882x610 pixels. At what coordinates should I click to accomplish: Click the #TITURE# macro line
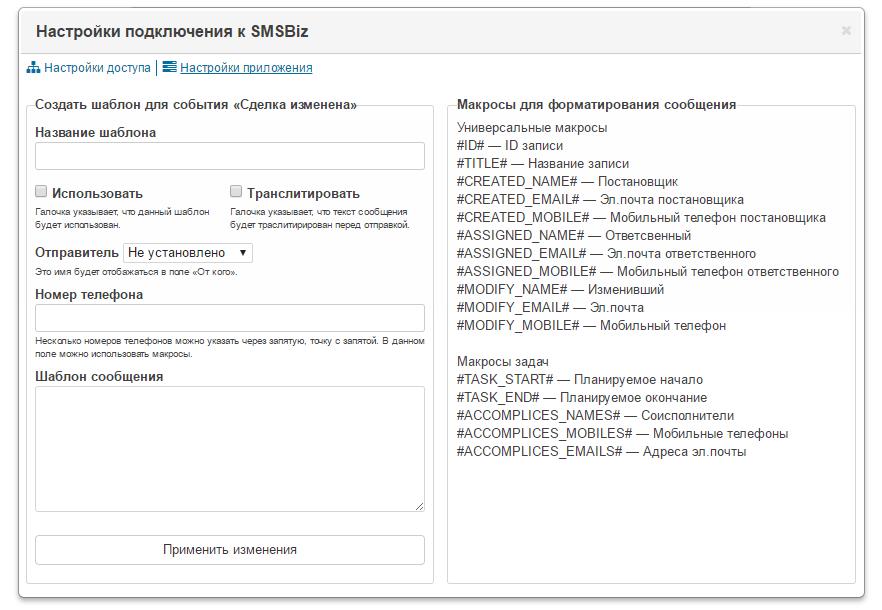pyautogui.click(x=543, y=163)
